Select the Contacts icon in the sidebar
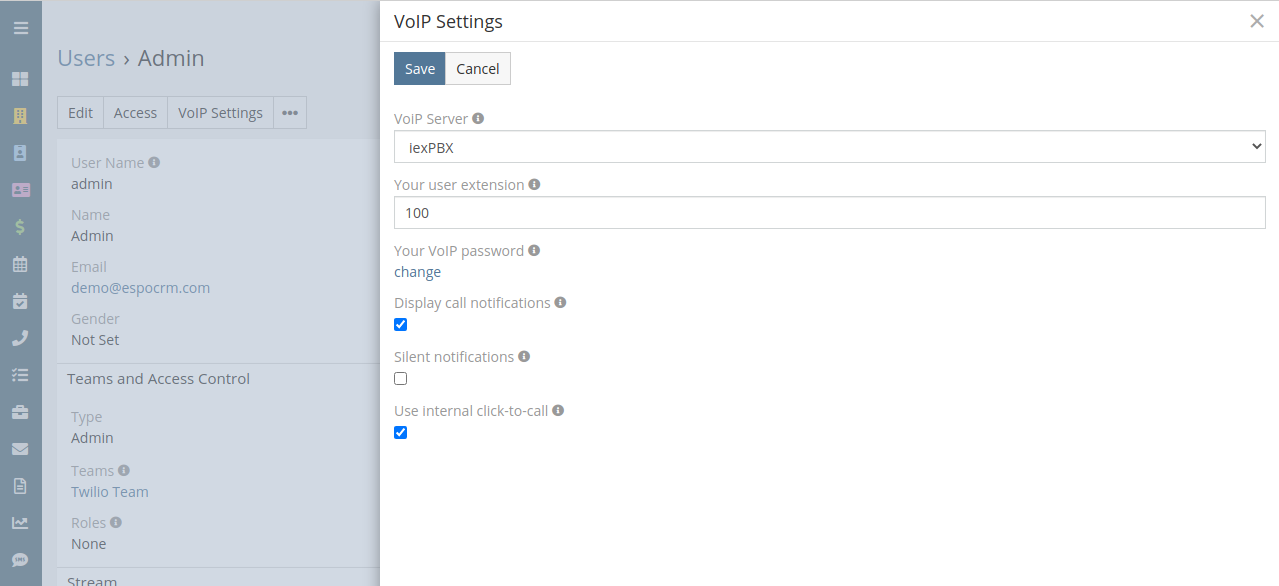Image resolution: width=1279 pixels, height=586 pixels. click(x=20, y=189)
